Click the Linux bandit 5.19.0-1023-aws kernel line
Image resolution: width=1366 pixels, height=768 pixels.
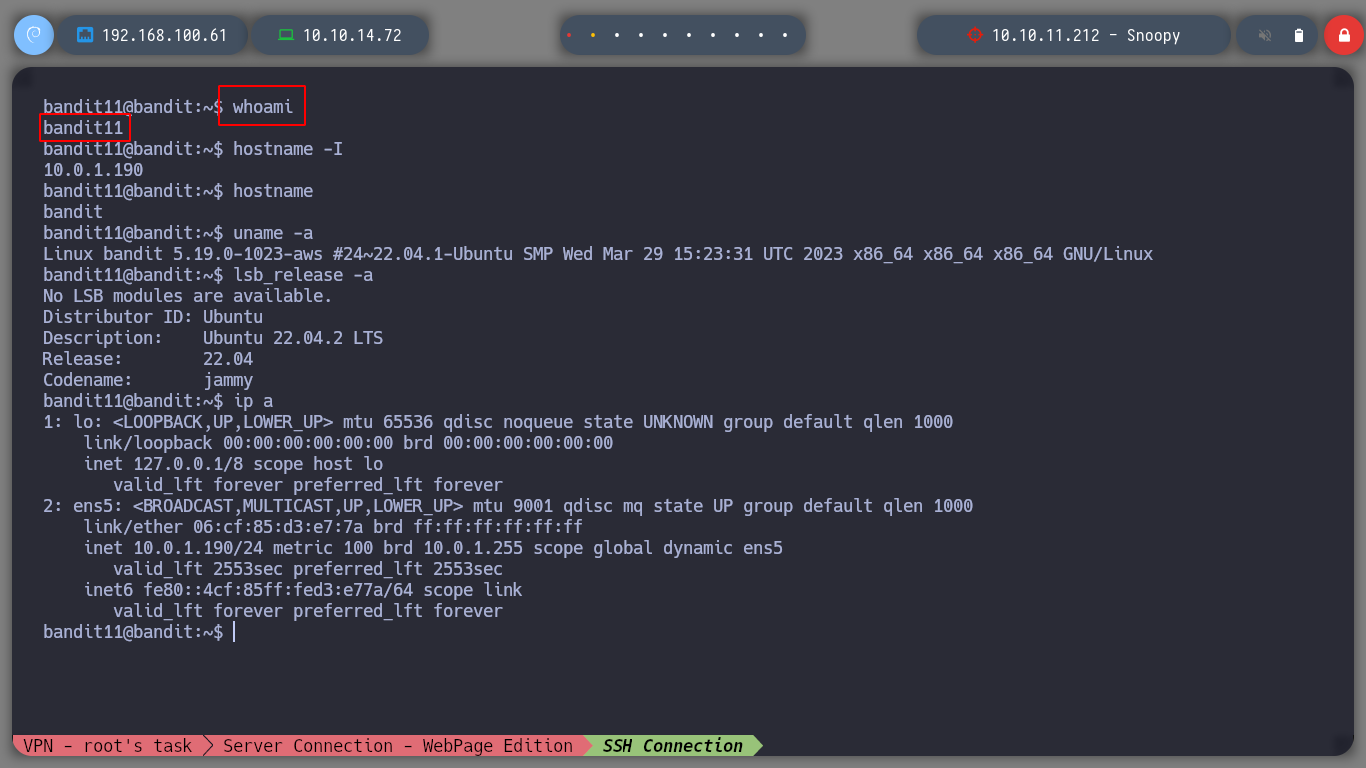tap(598, 254)
